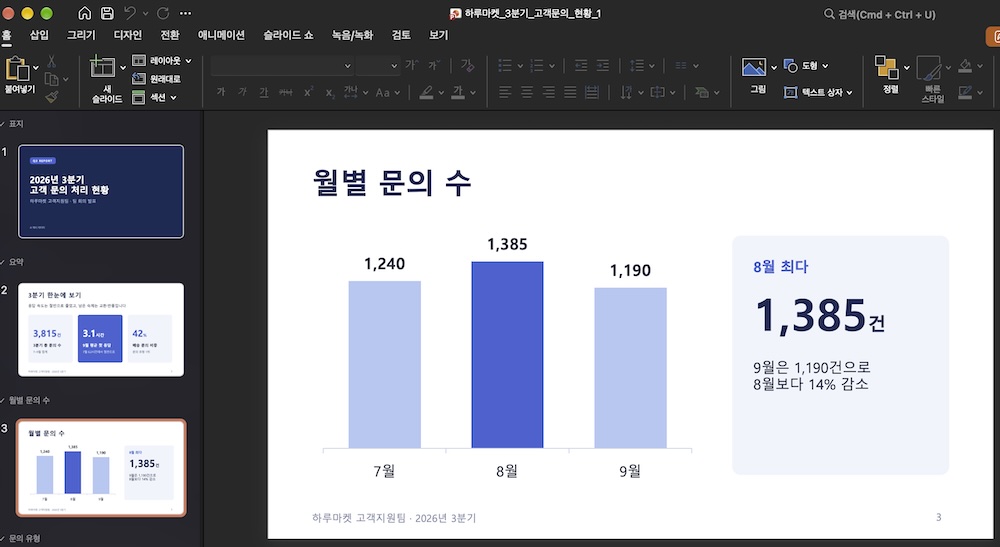The image size is (1000, 547).
Task: Click the Decrease Indent icon
Action: [580, 65]
